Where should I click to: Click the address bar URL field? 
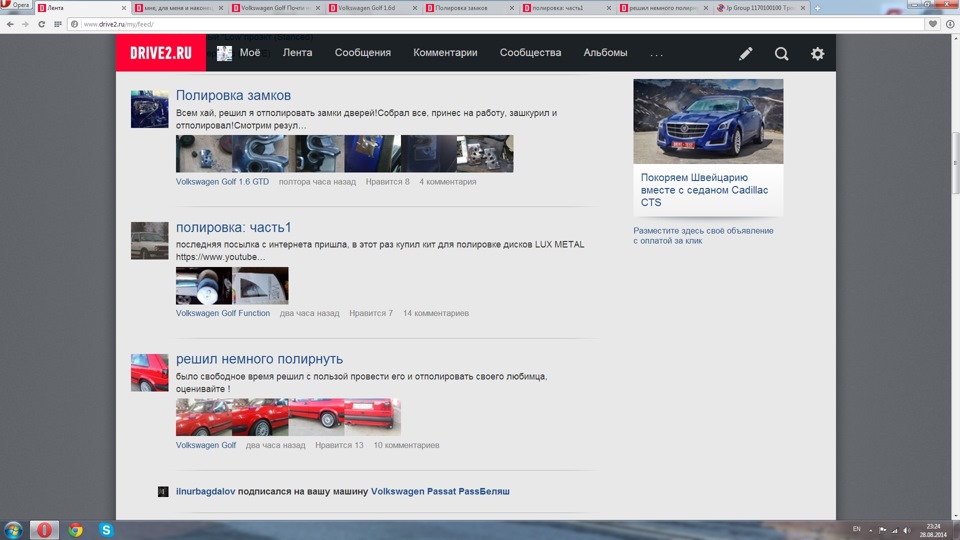496,24
